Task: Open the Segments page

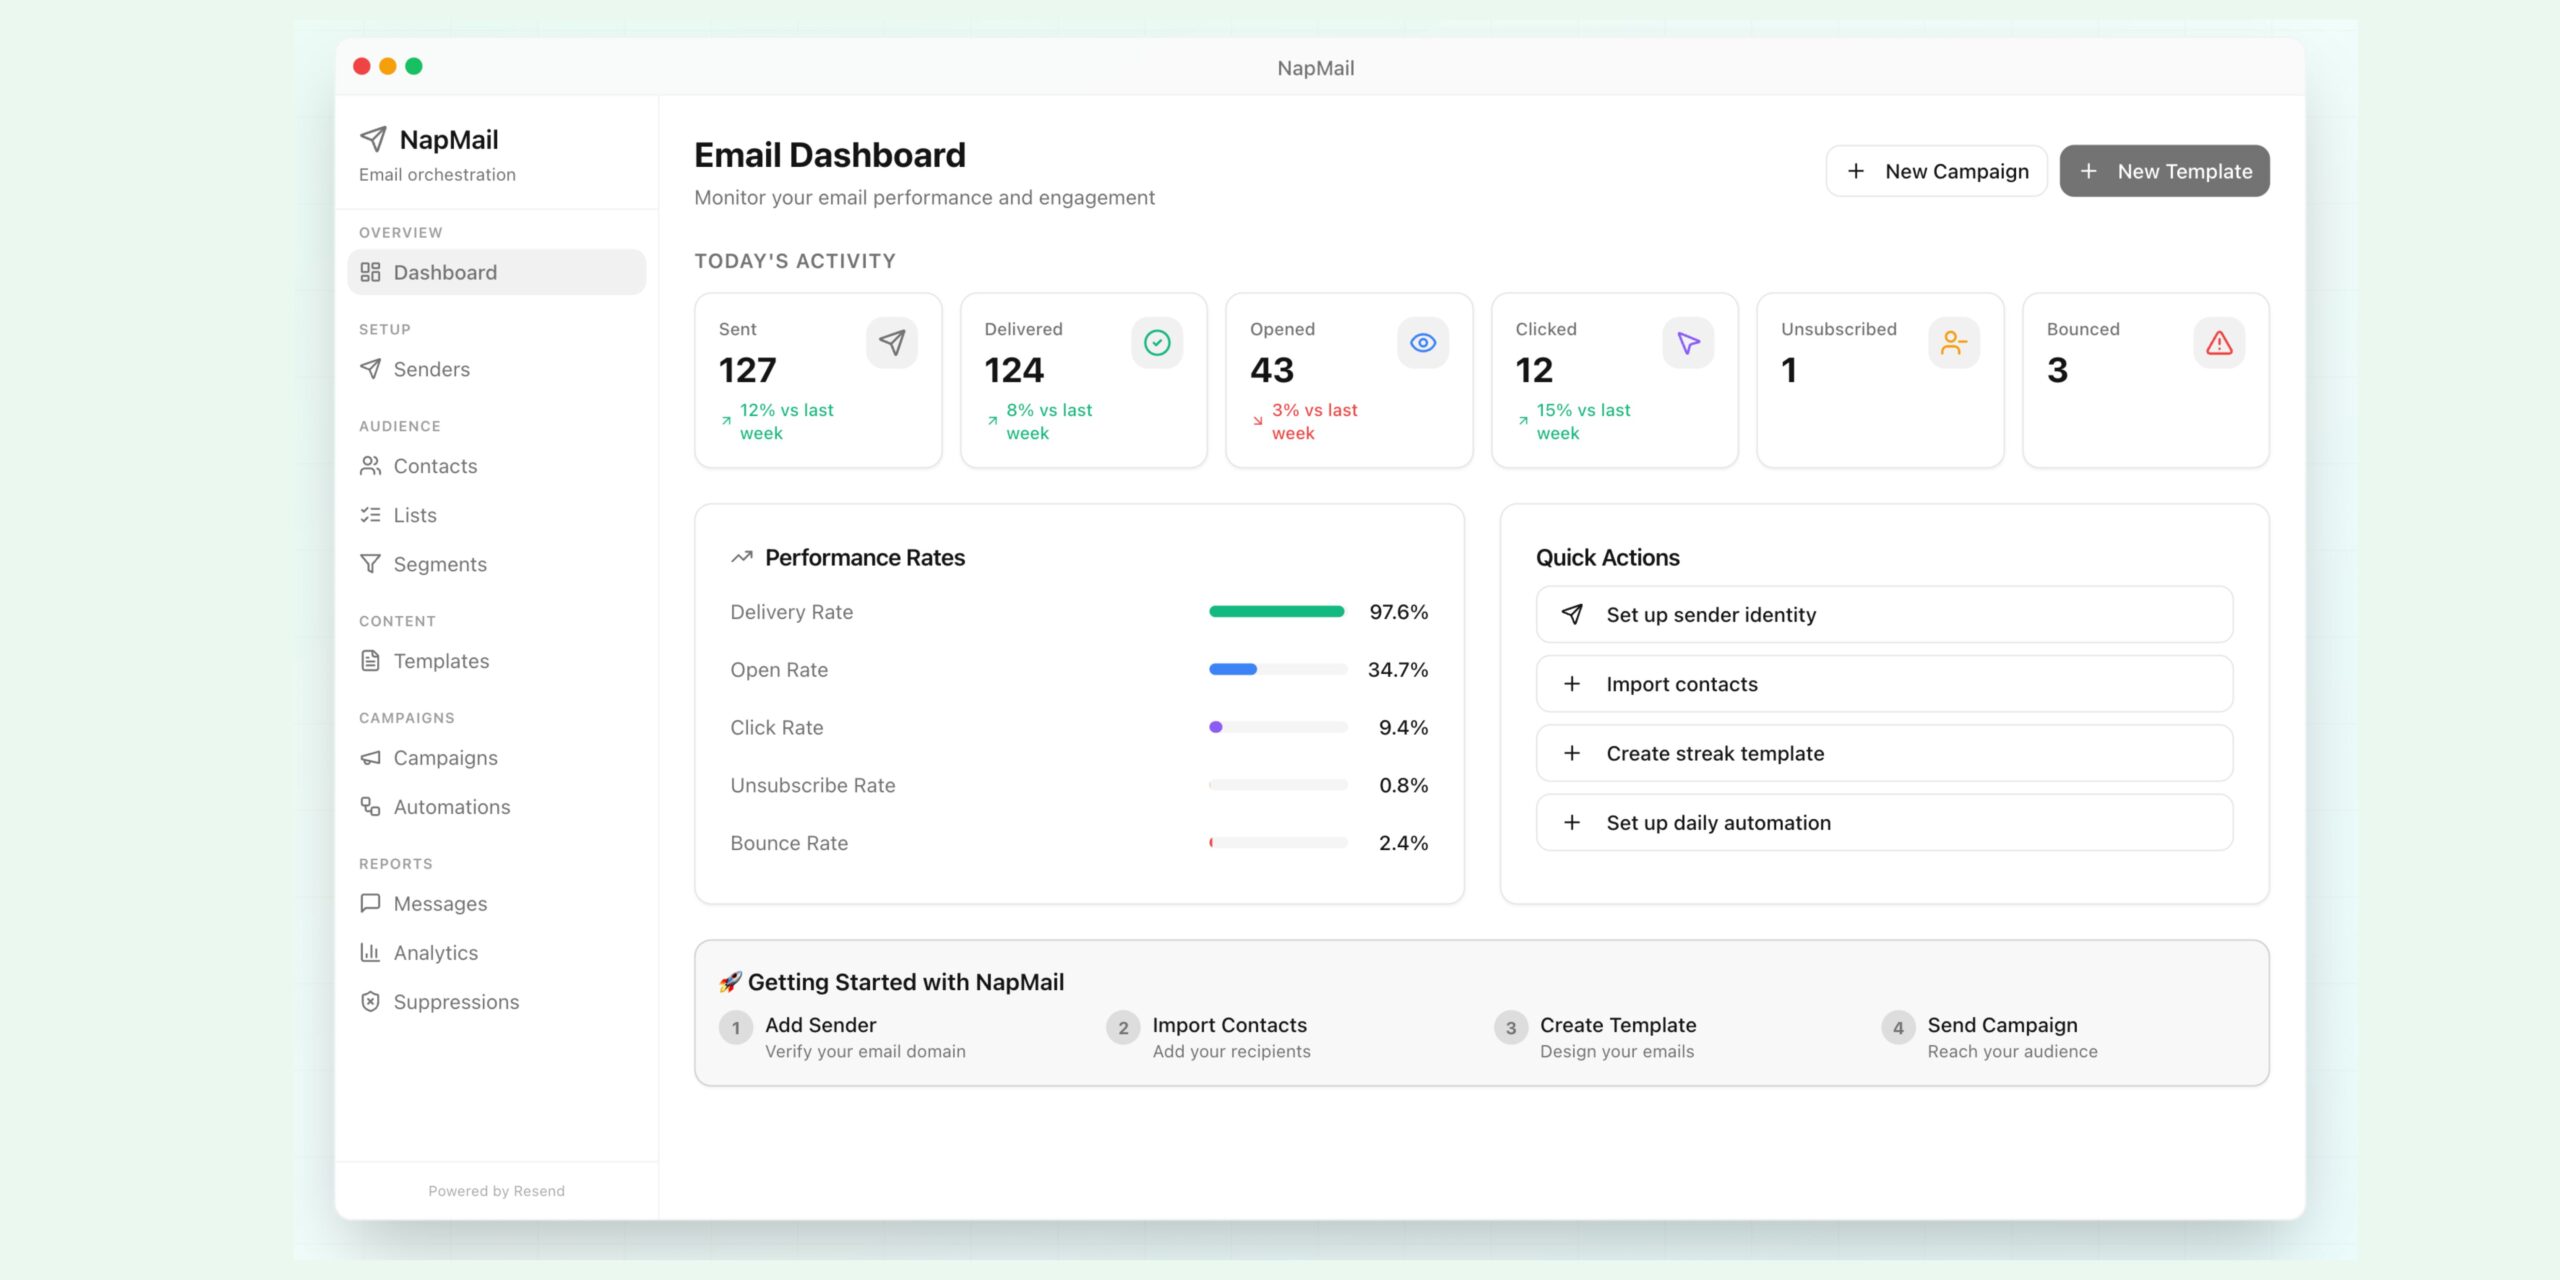Action: [440, 564]
